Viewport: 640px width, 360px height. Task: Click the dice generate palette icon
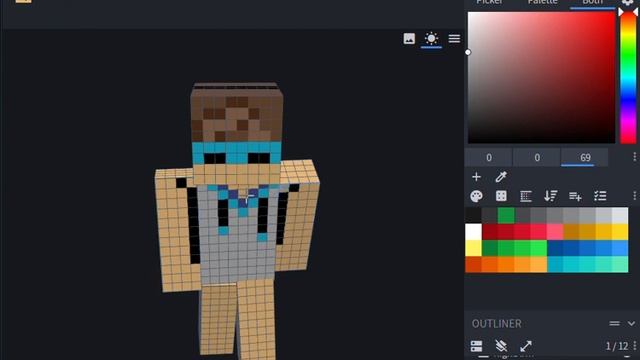point(501,196)
